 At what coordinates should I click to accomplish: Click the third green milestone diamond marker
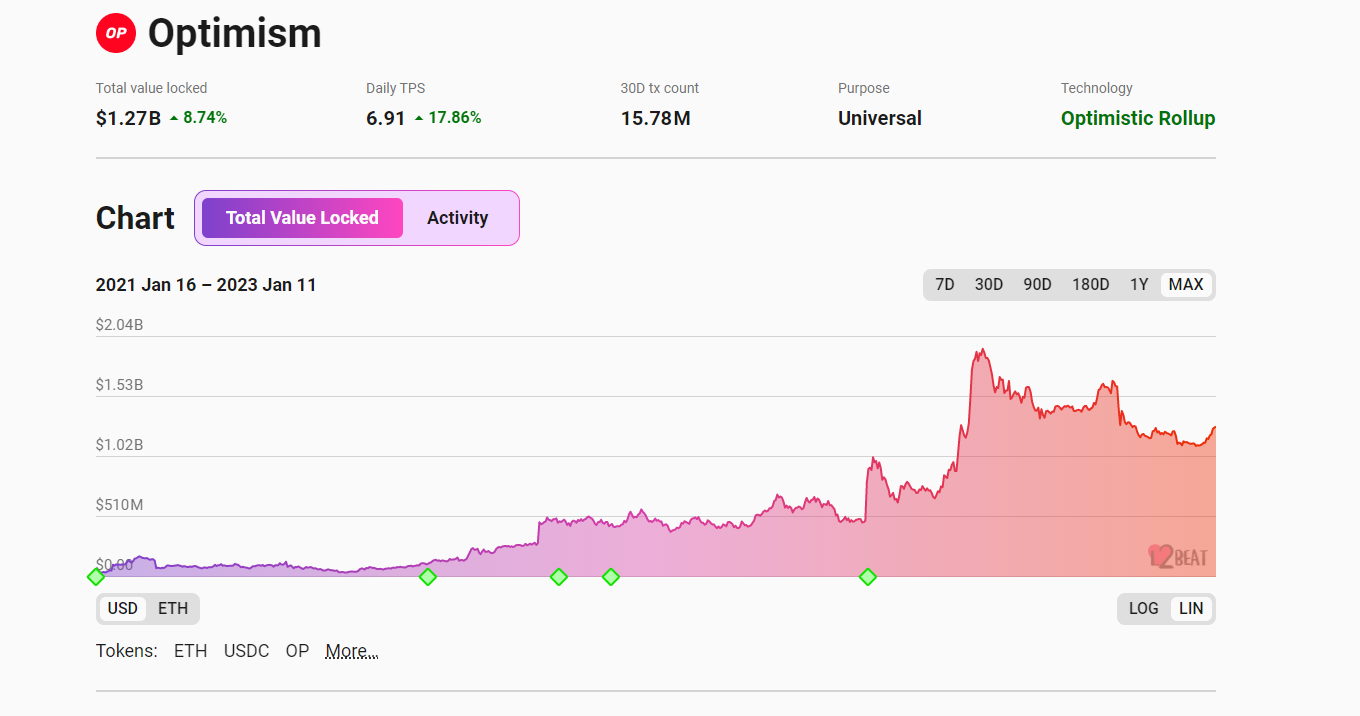point(559,577)
